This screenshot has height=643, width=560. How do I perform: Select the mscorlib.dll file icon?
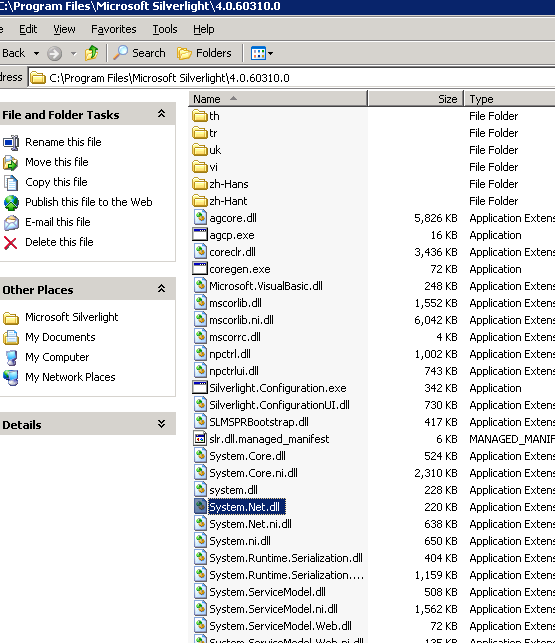coord(200,303)
